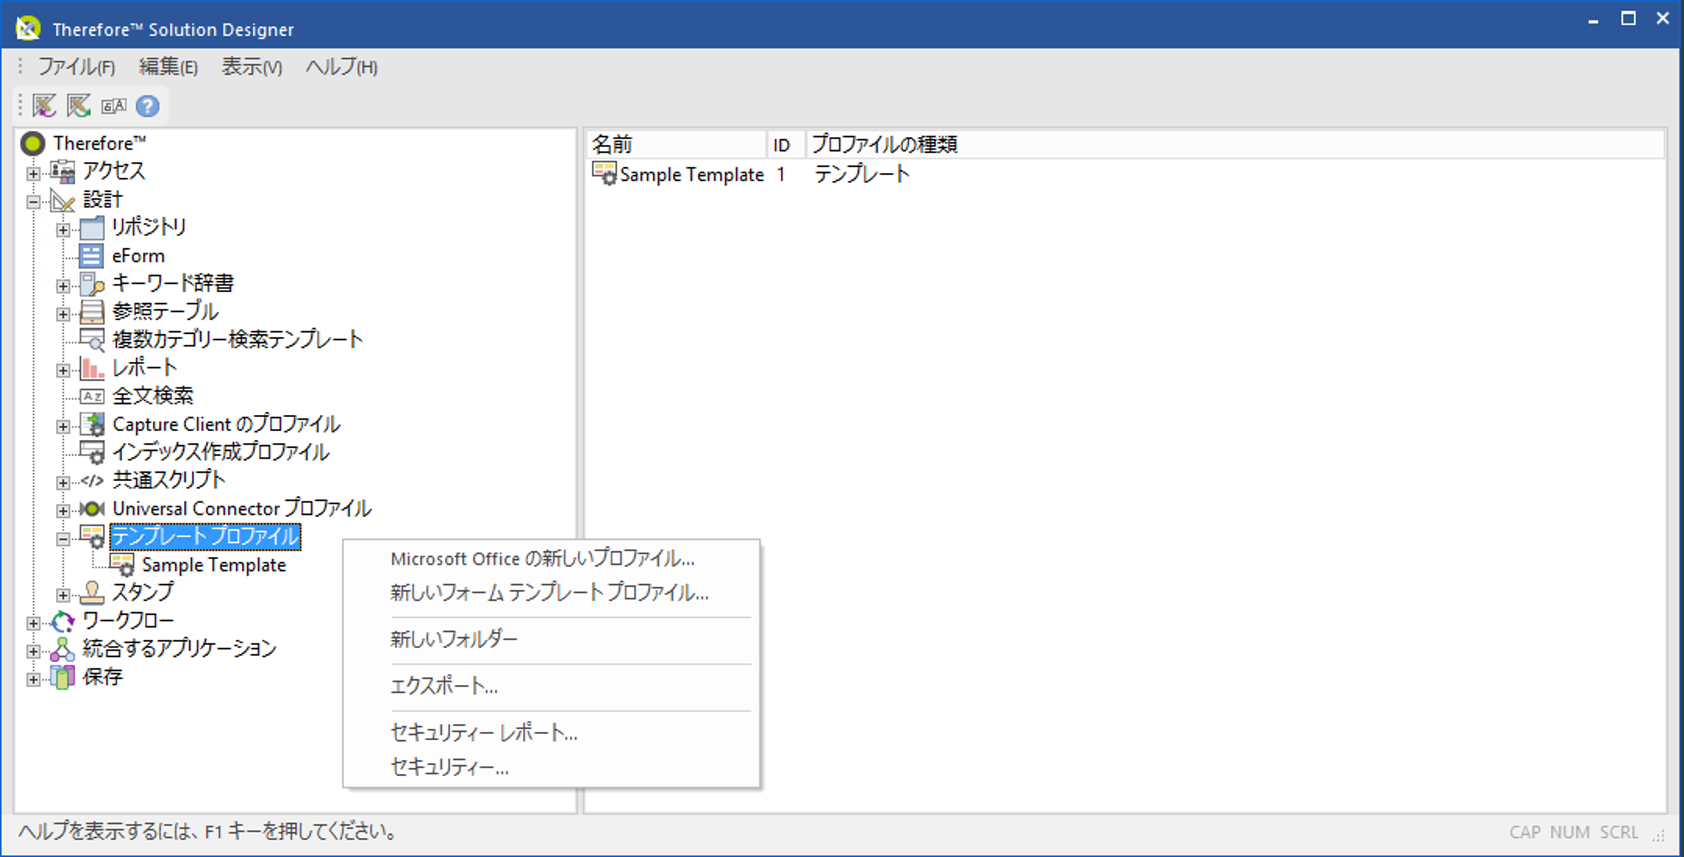Click the 全文検索 icon
The width and height of the screenshot is (1684, 857).
click(x=92, y=396)
